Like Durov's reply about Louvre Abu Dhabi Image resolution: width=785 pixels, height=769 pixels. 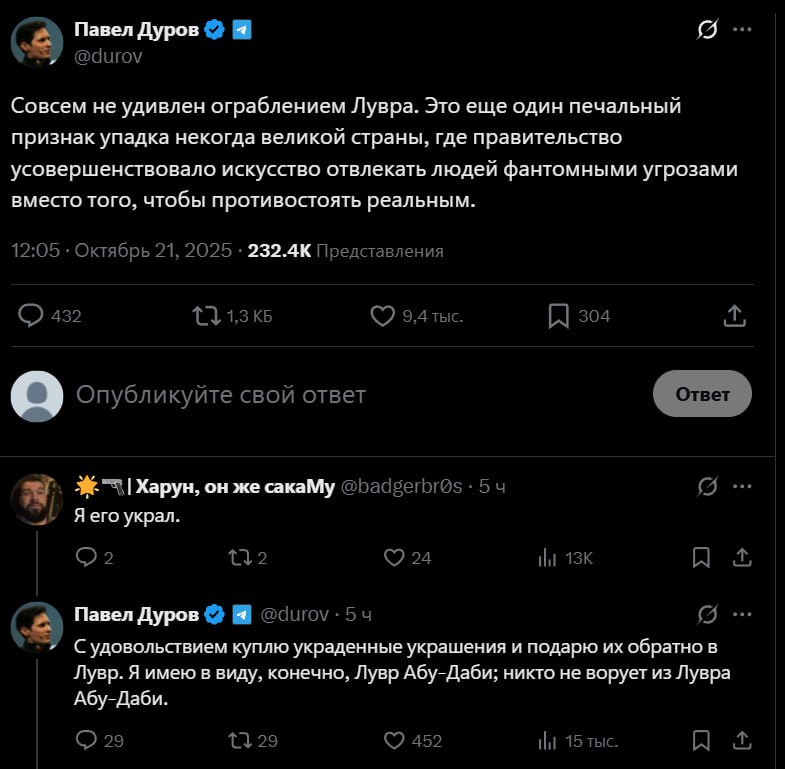(395, 741)
